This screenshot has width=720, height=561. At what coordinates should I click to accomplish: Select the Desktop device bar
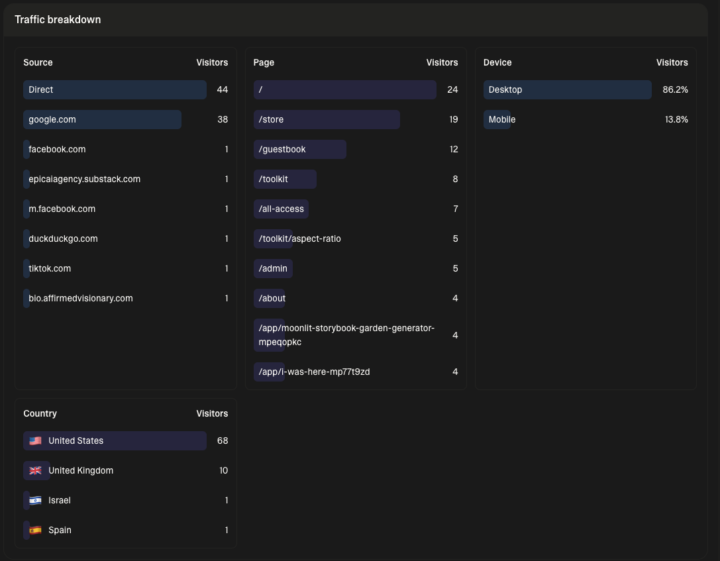coord(567,90)
